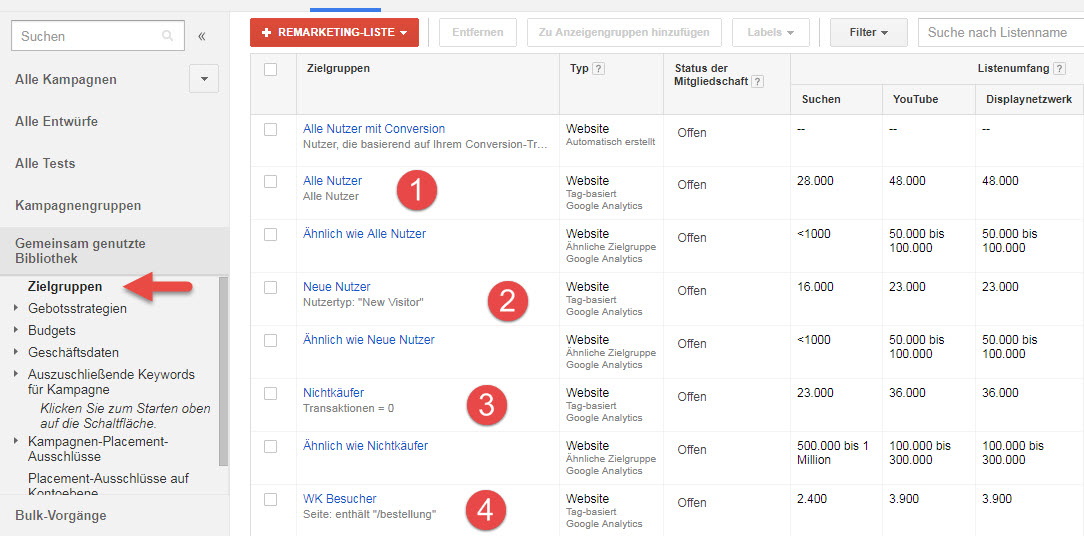Expand Auszuschließende Keywords für Kampagne

(x=16, y=374)
